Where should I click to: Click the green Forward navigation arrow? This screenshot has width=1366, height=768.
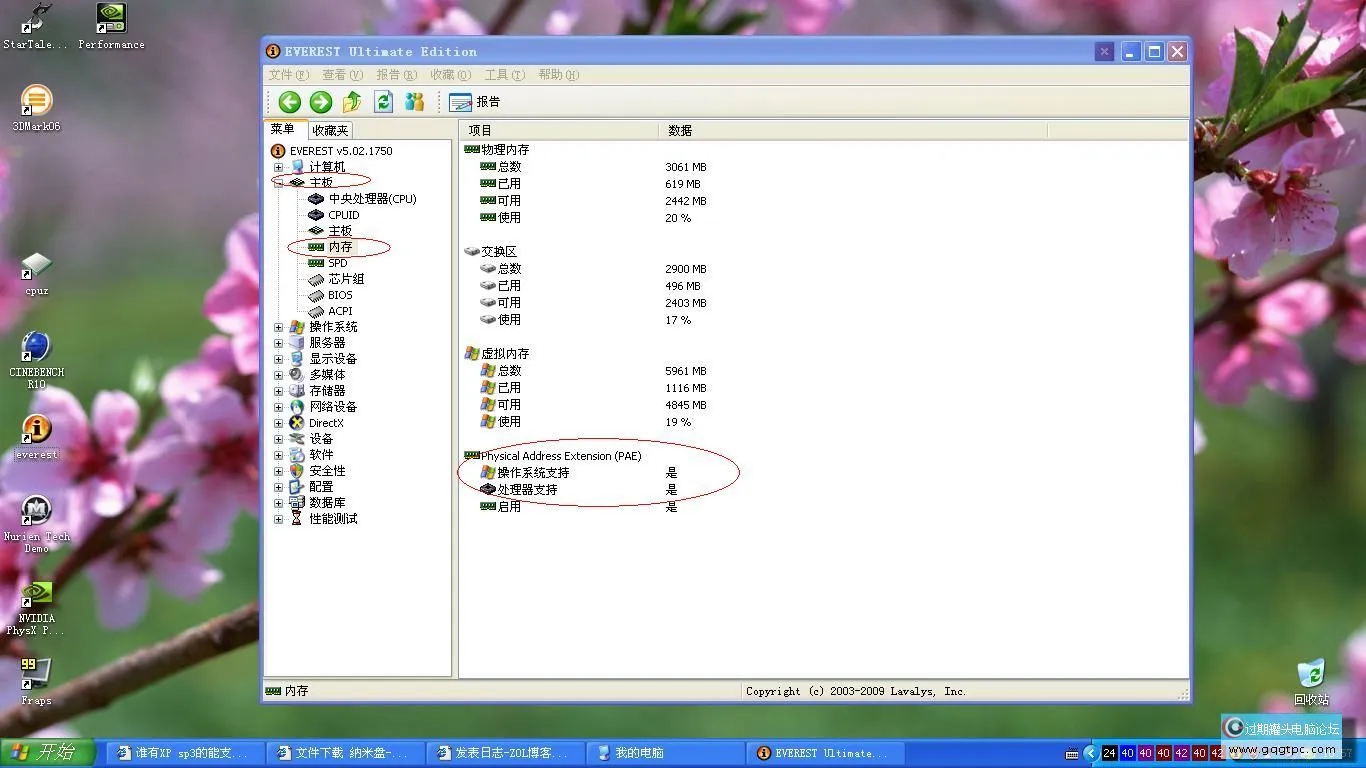pos(319,101)
